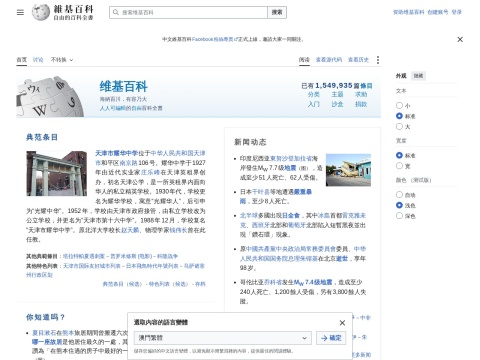Open the 夏目漱石 link under 你知道吗
Image resolution: width=480 pixels, height=360 pixels.
(x=44, y=333)
